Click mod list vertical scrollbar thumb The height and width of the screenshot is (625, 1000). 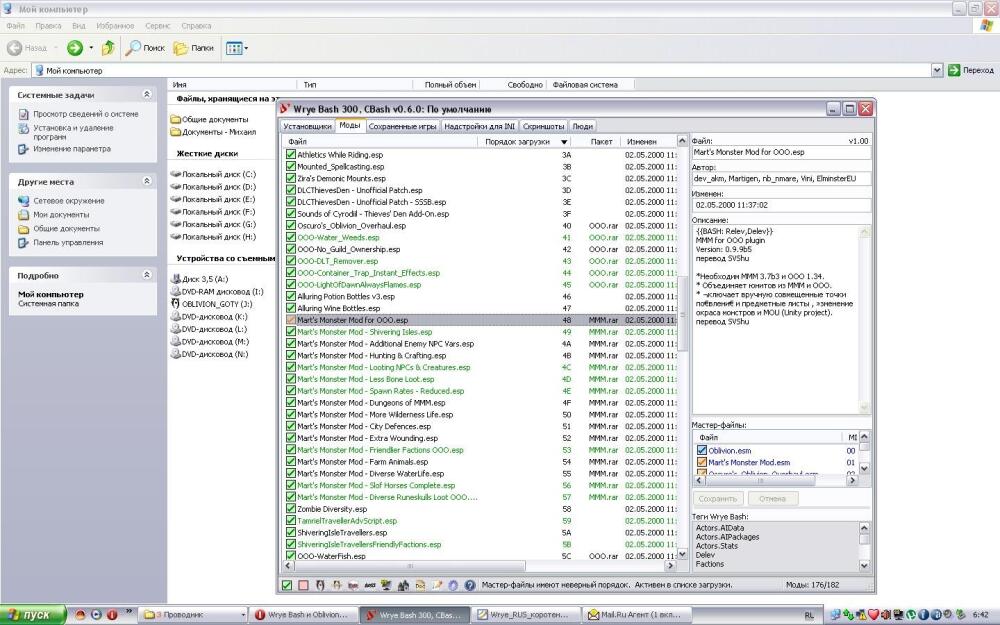coord(682,316)
